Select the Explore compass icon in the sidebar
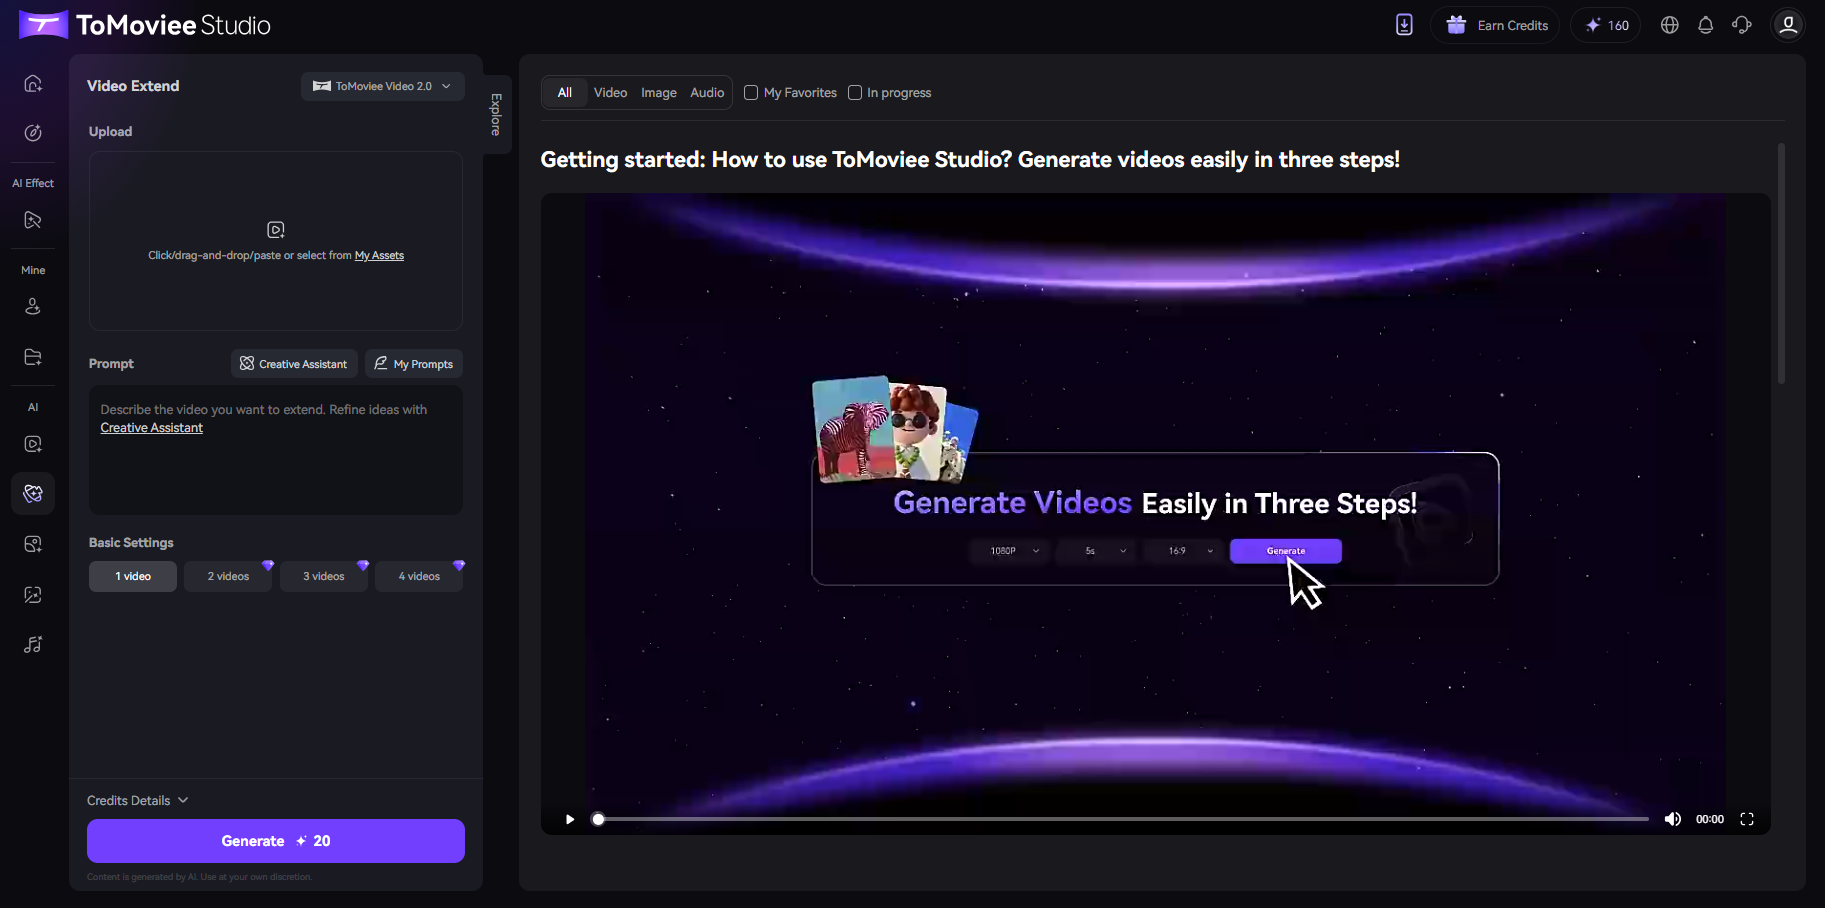Viewport: 1825px width, 908px height. tap(33, 132)
